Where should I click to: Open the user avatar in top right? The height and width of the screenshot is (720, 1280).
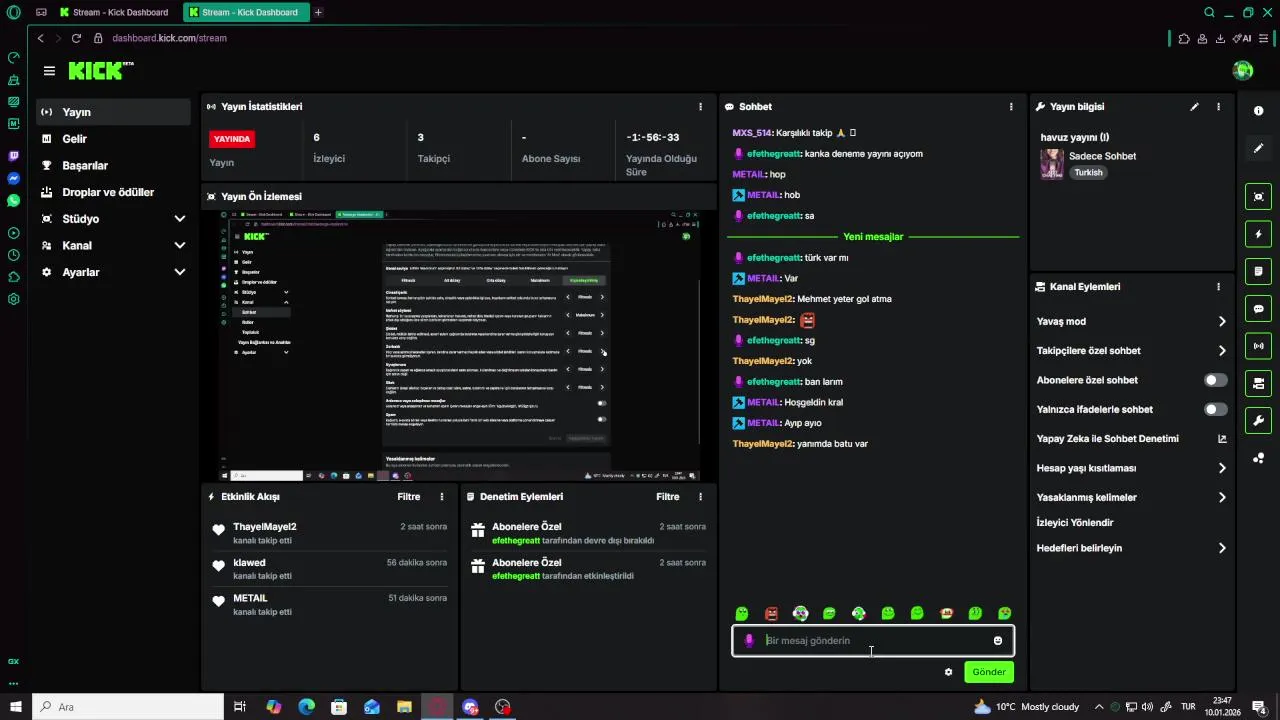point(1243,70)
